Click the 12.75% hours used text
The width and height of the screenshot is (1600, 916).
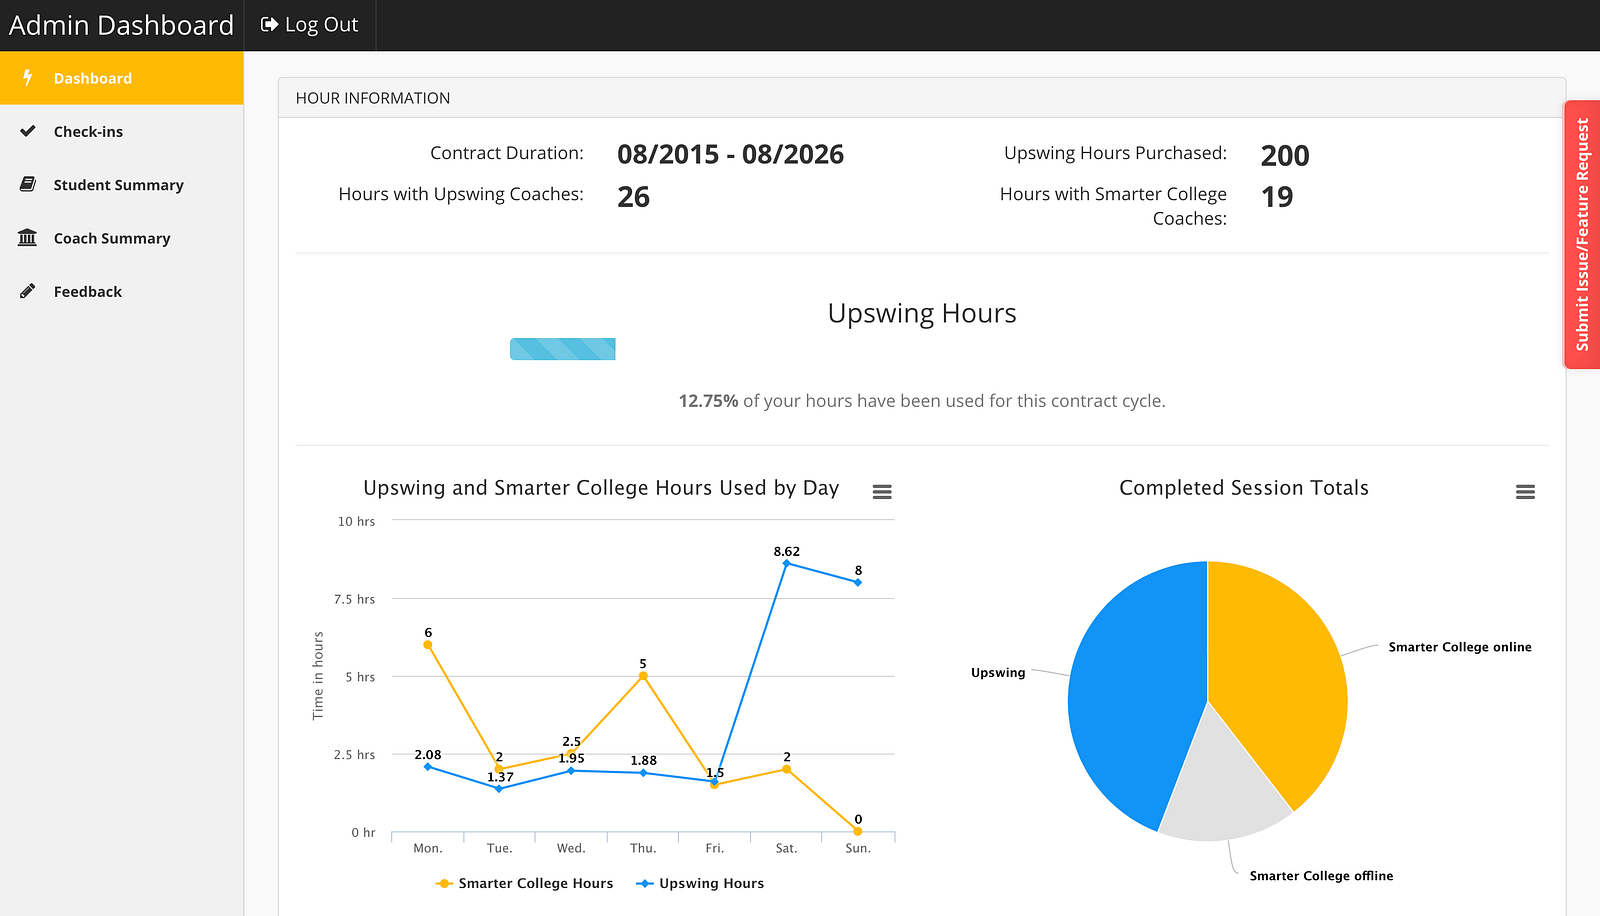pyautogui.click(x=922, y=401)
